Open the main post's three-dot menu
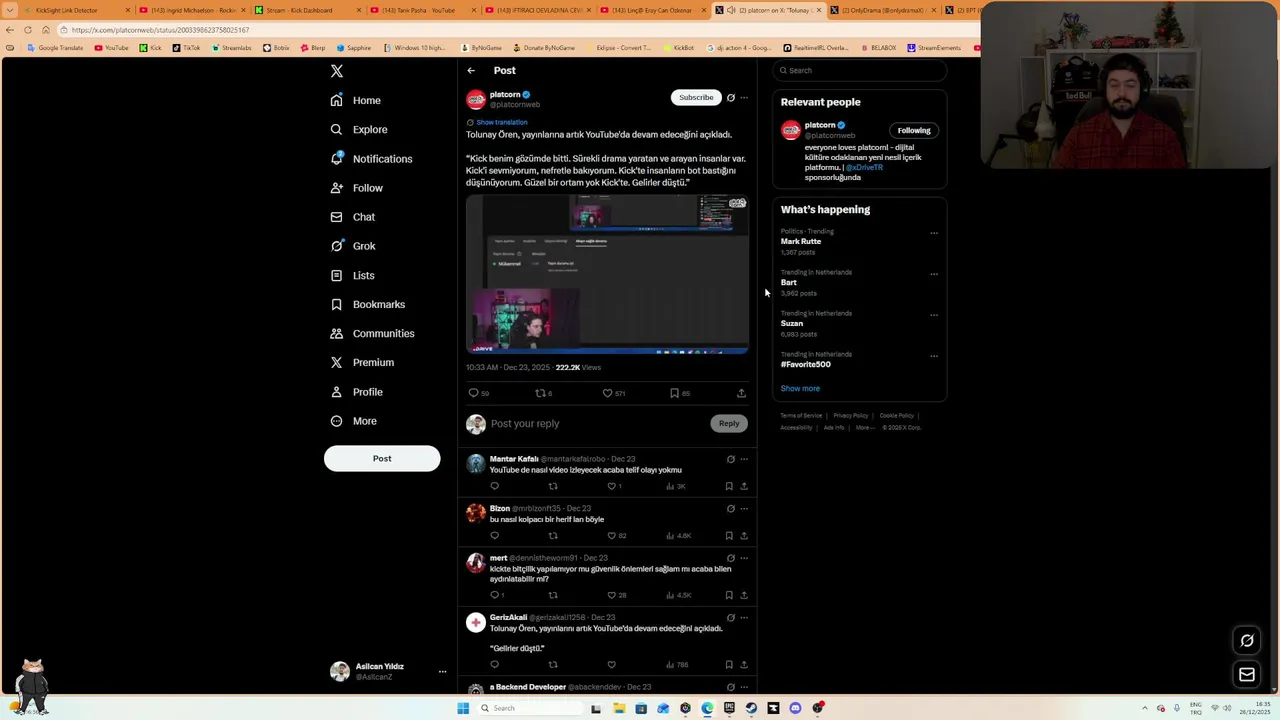 click(744, 98)
